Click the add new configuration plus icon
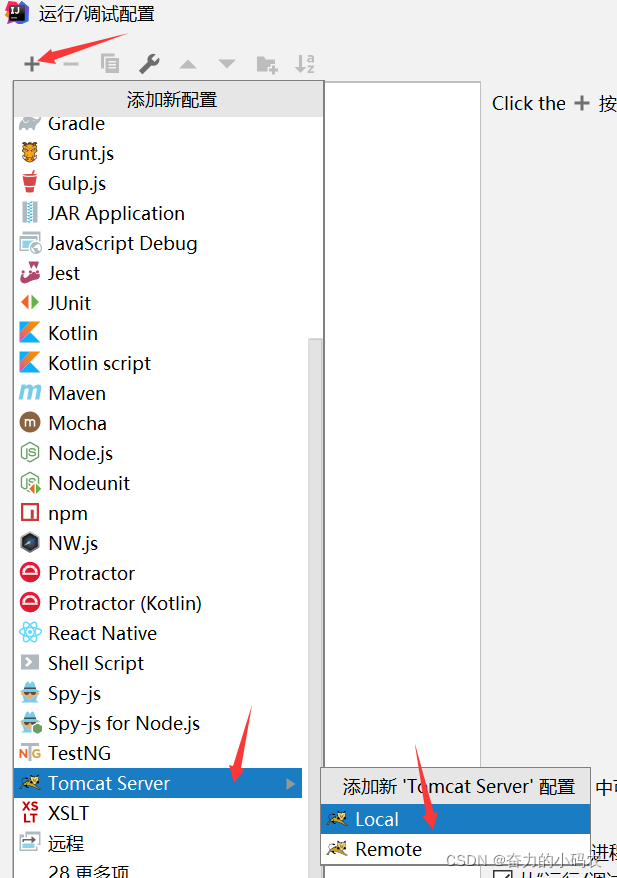The height and width of the screenshot is (878, 617). (x=32, y=64)
